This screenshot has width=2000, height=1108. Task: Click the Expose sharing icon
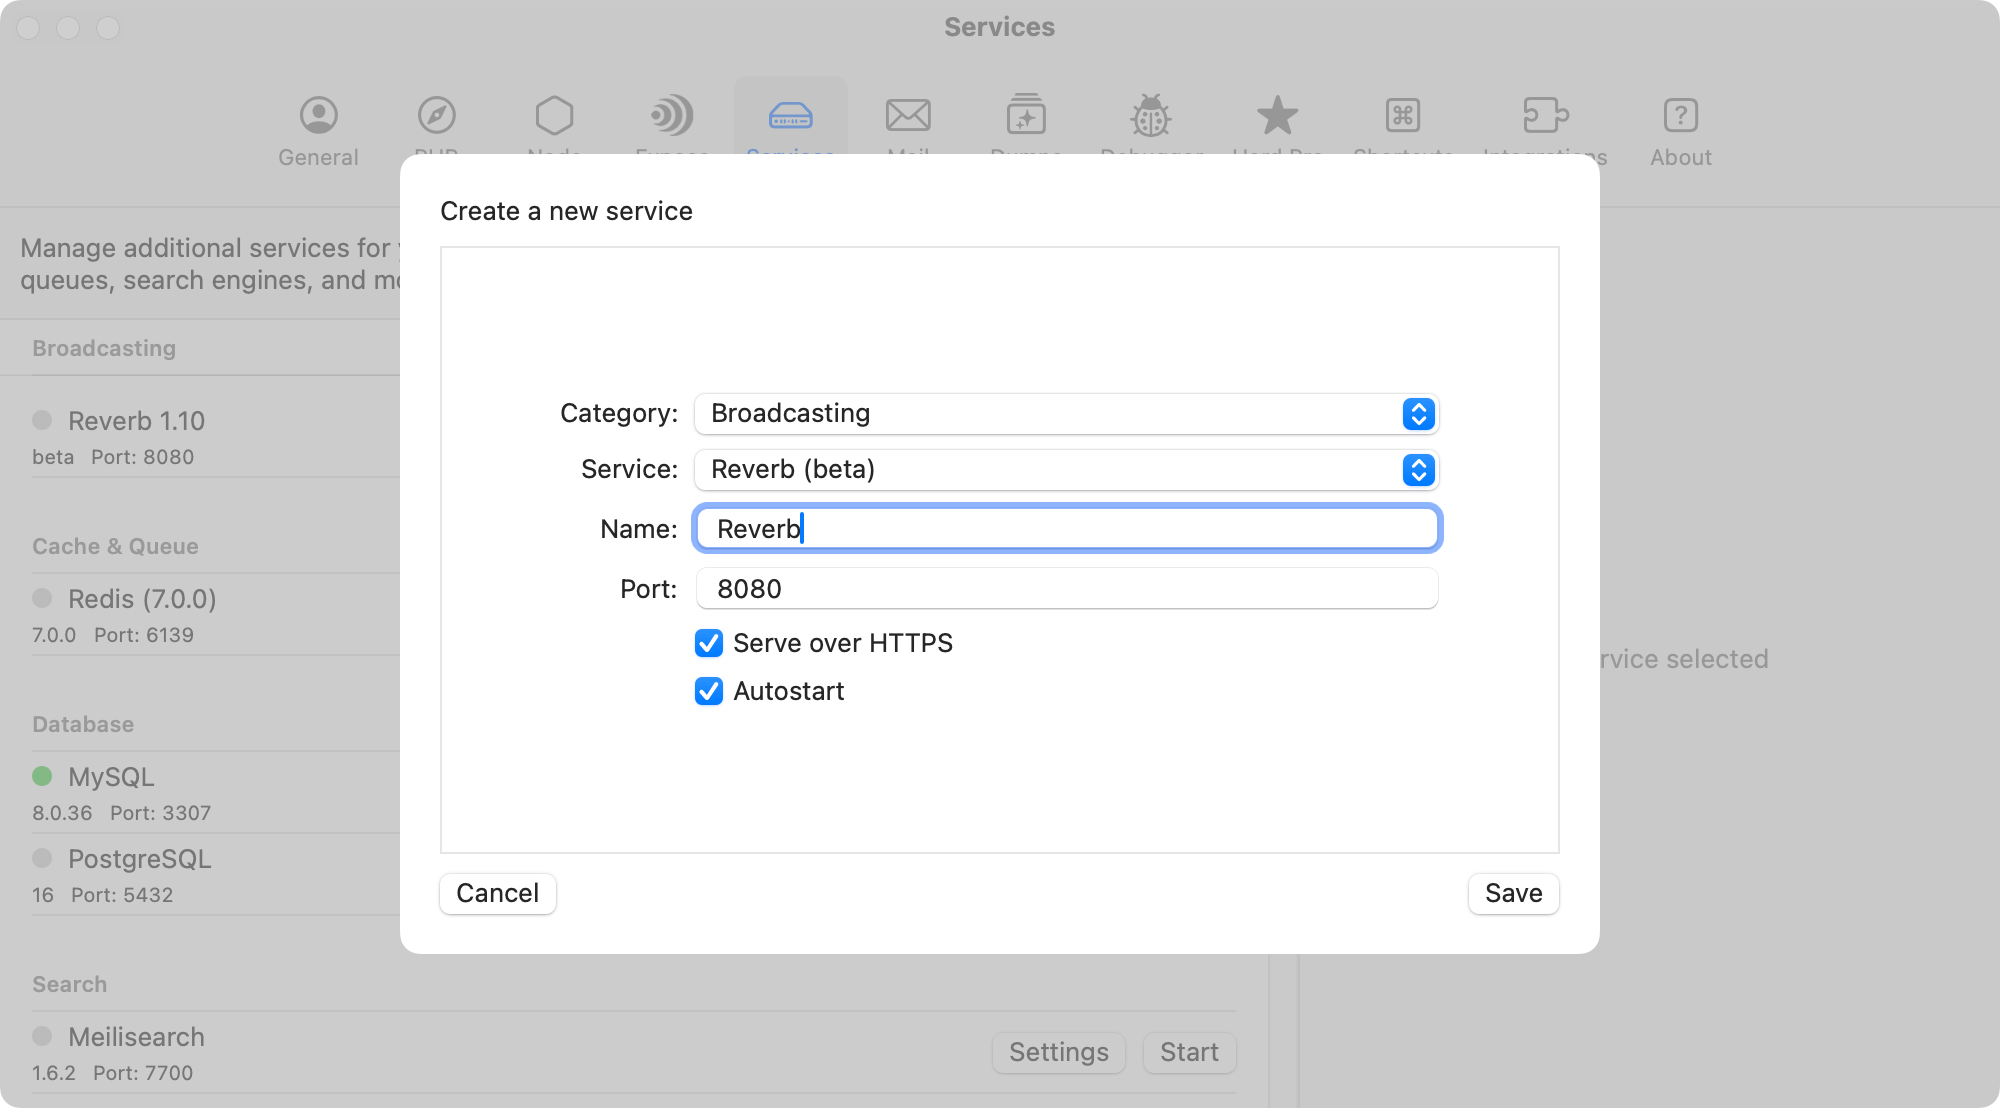pos(672,115)
